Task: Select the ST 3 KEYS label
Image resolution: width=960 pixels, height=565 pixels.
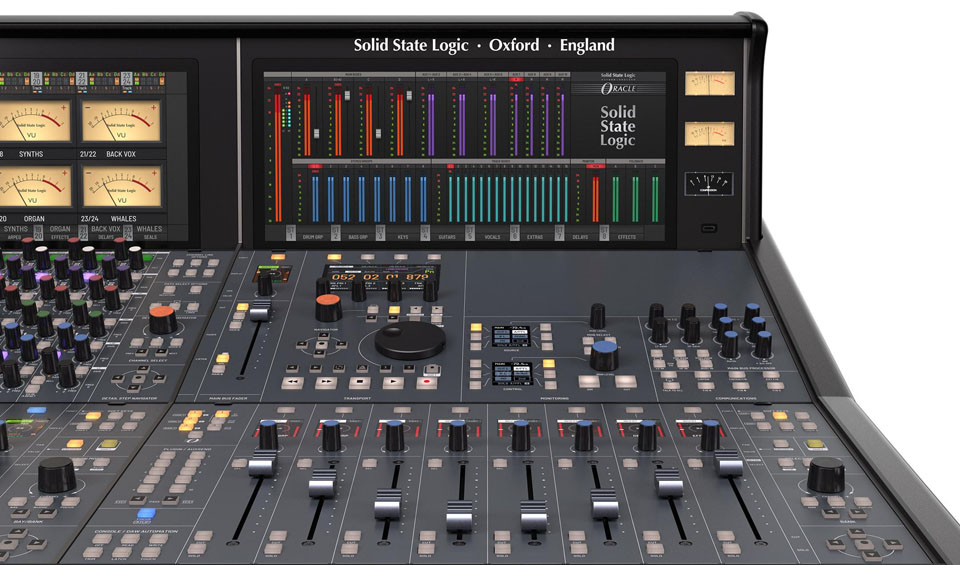Action: (x=394, y=233)
